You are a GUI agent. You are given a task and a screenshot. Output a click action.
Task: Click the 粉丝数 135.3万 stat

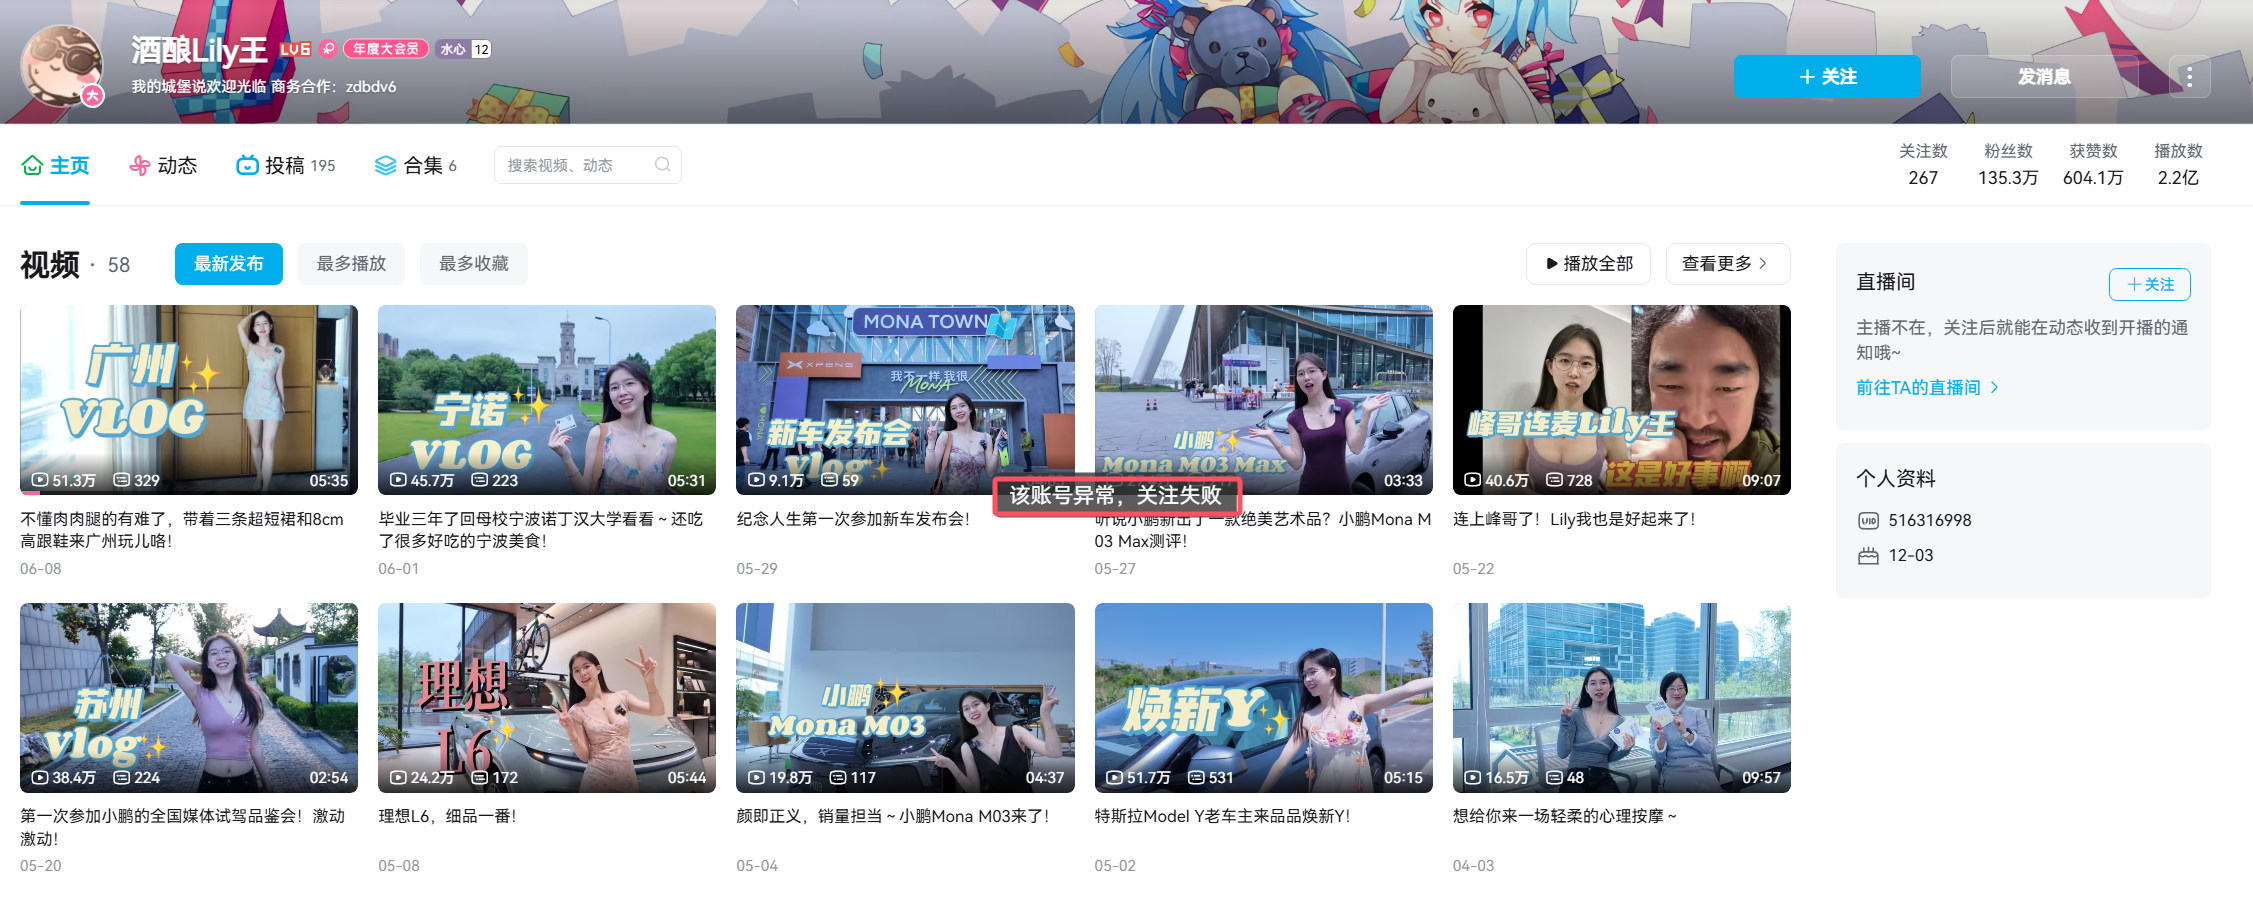pos(2008,165)
